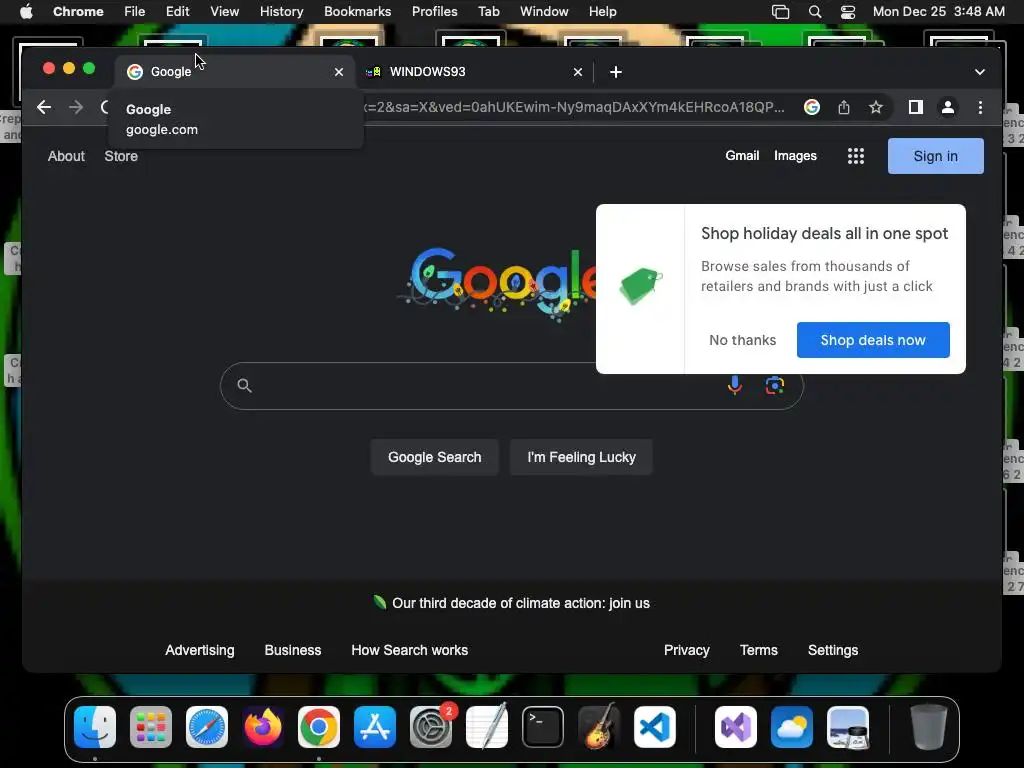Open Chrome three-dot menu
Viewport: 1024px width, 768px height.
click(980, 107)
